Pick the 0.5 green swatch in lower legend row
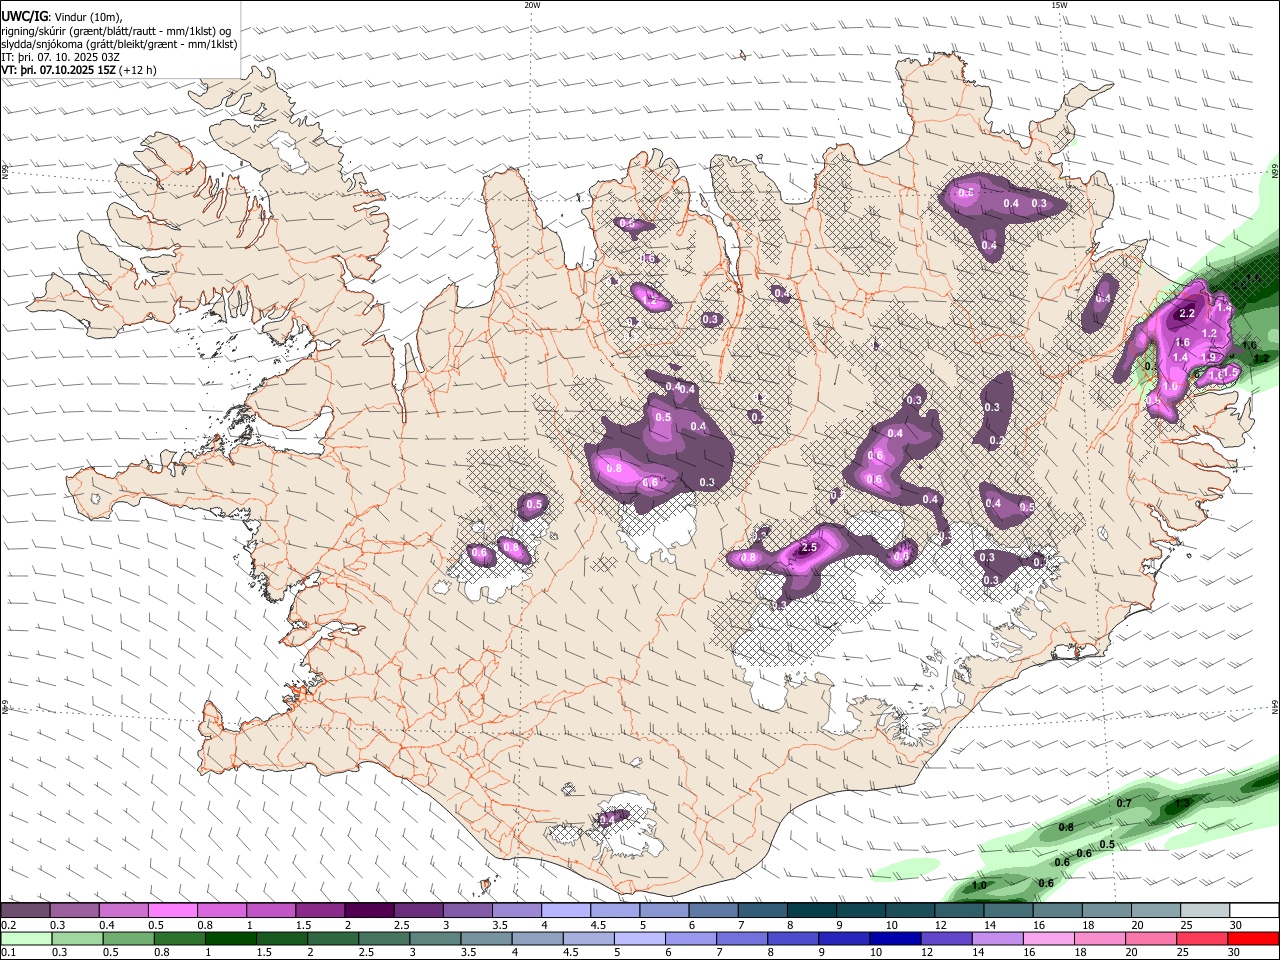The image size is (1280, 960). (128, 939)
